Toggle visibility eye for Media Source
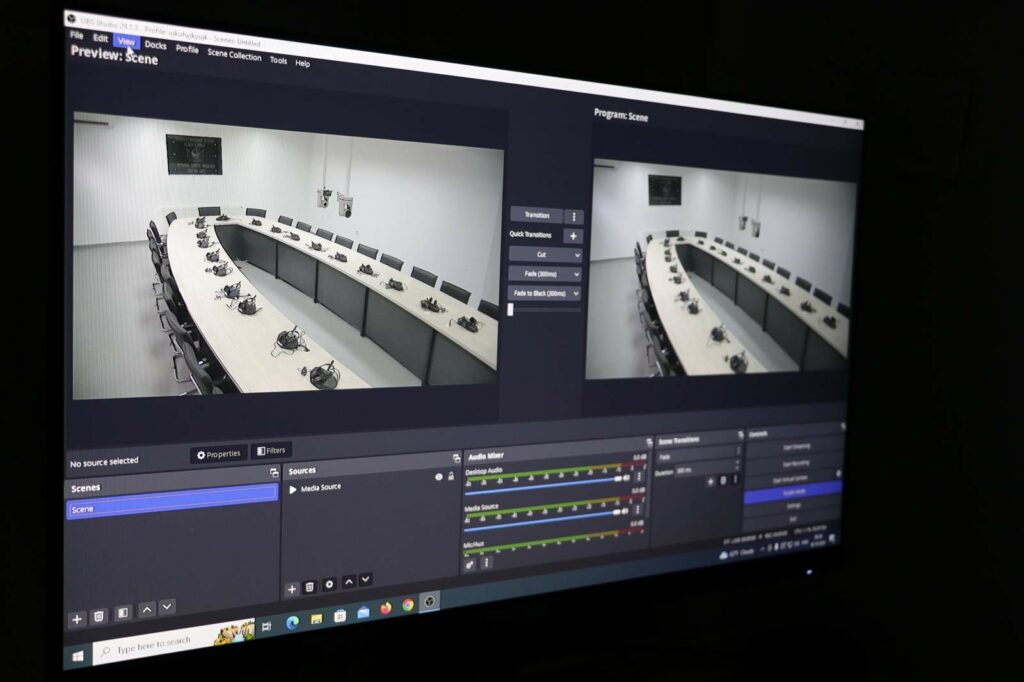The width and height of the screenshot is (1024, 682). (x=438, y=477)
